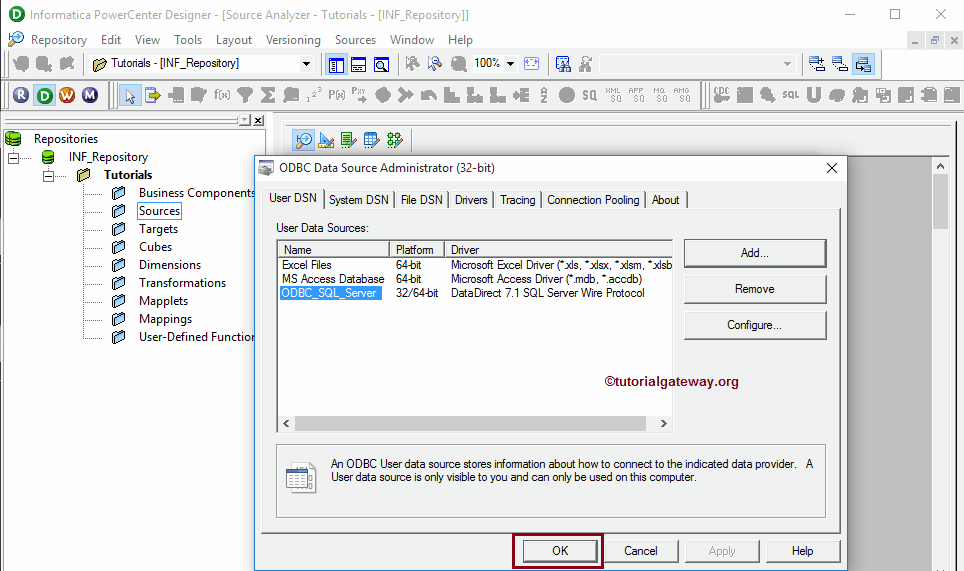Toggle the Overview window magnifier icon
Viewport: 964px width, 571px height.
point(381,64)
